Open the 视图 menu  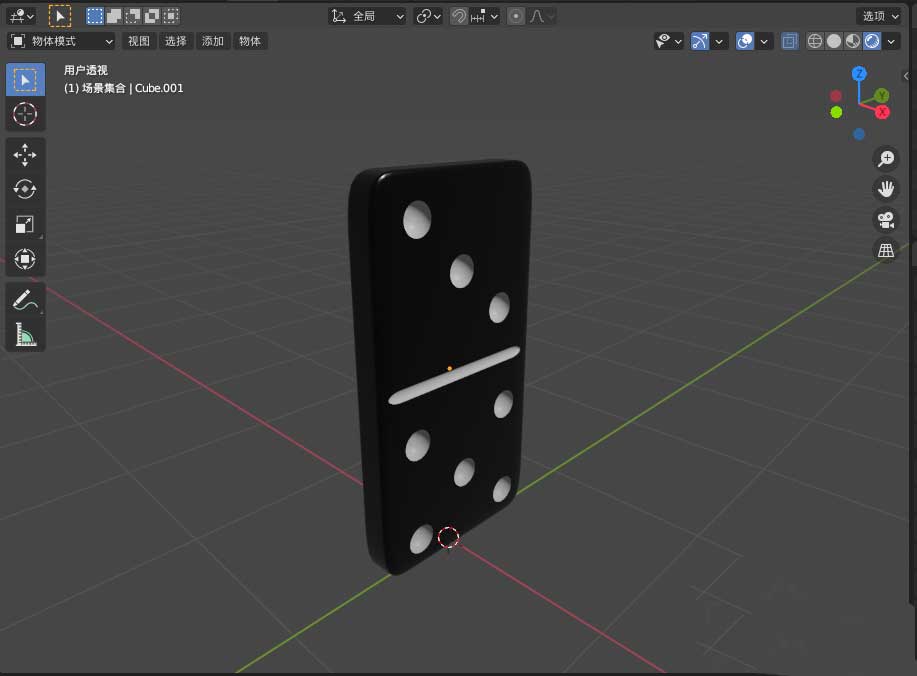coord(139,41)
